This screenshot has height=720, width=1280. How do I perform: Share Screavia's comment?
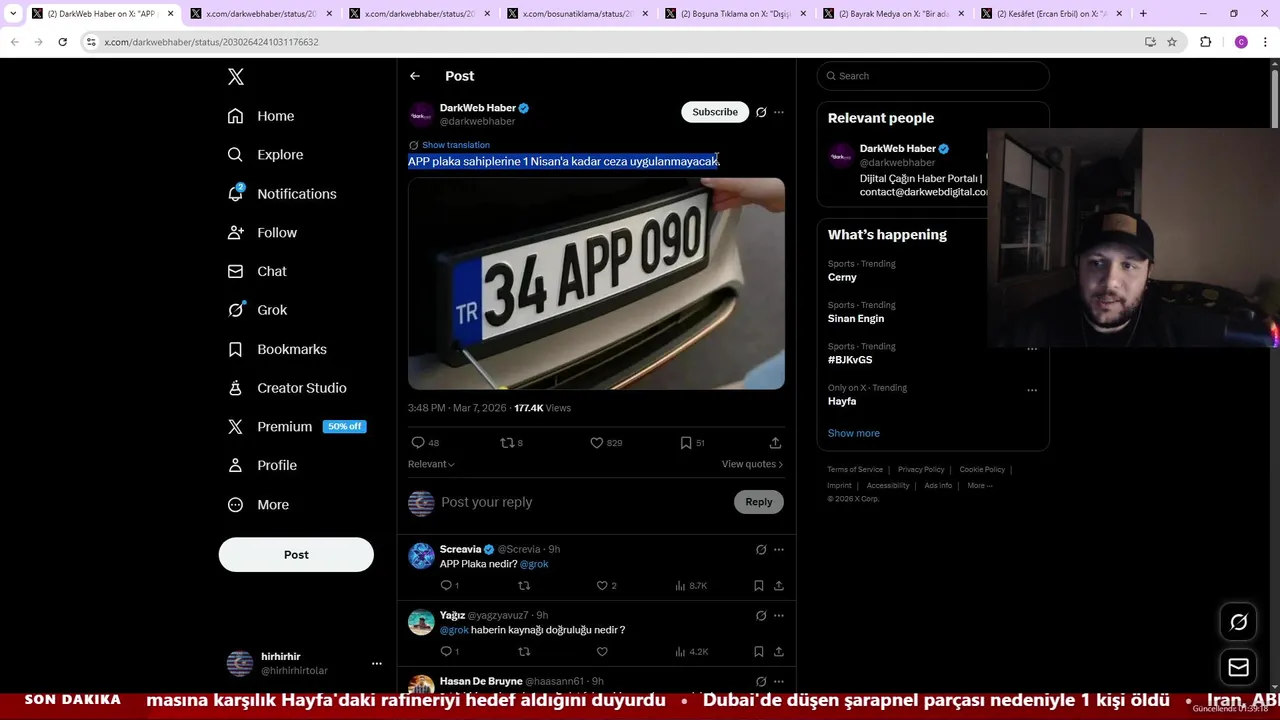click(x=779, y=586)
